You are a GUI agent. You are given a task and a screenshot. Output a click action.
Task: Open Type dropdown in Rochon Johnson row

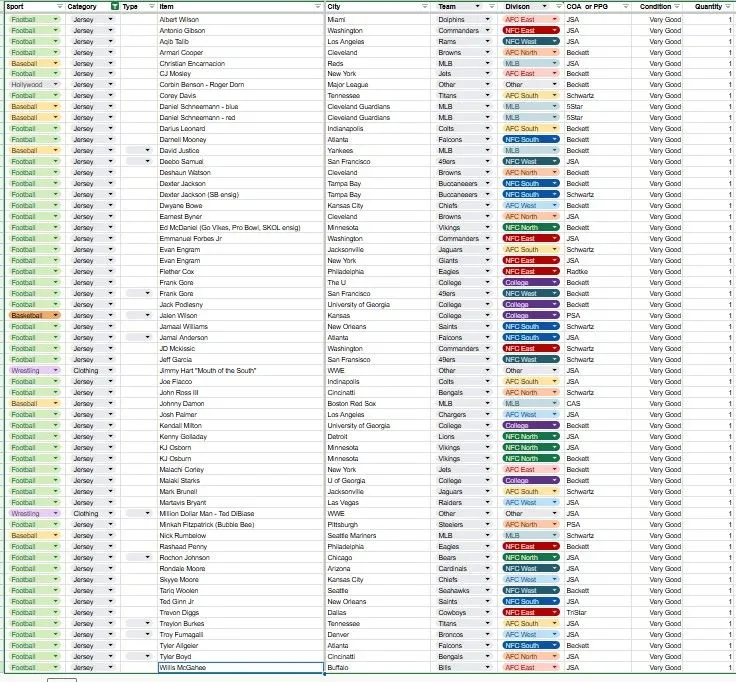tap(147, 557)
